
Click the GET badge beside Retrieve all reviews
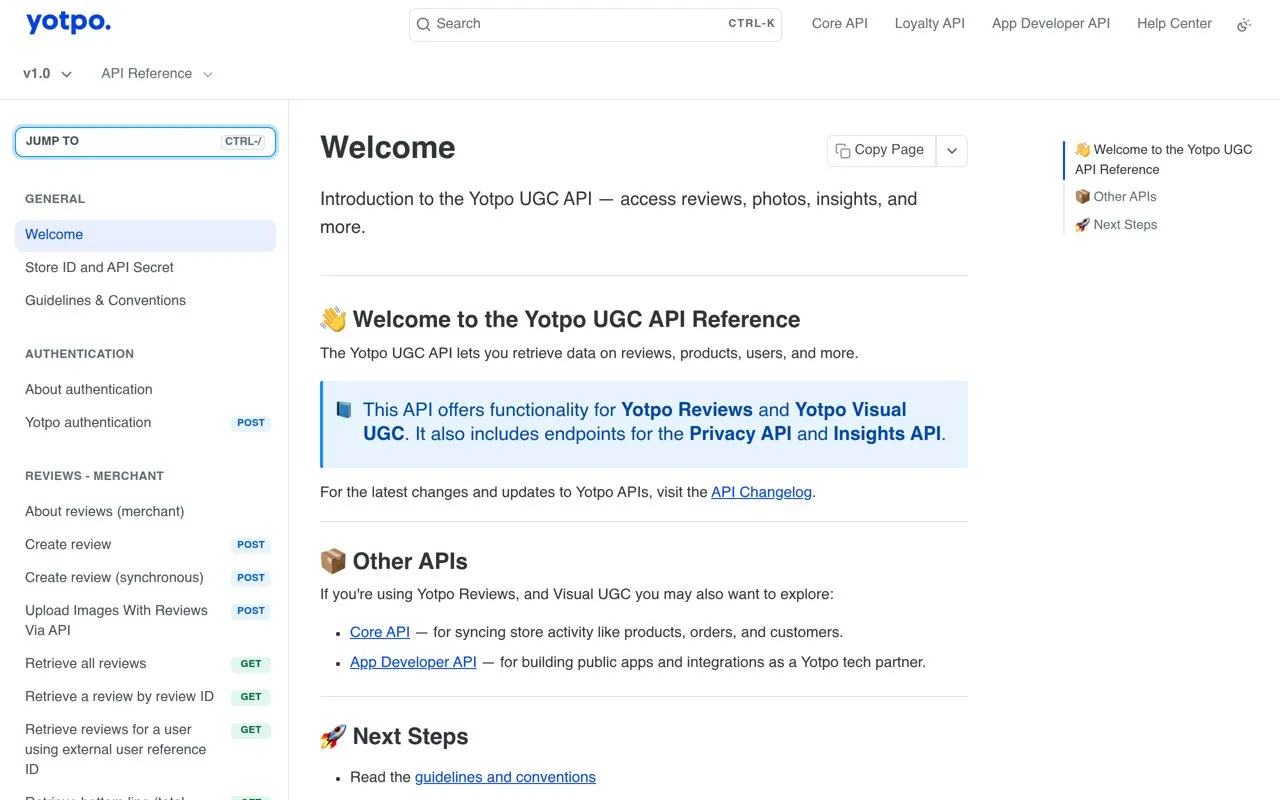251,664
